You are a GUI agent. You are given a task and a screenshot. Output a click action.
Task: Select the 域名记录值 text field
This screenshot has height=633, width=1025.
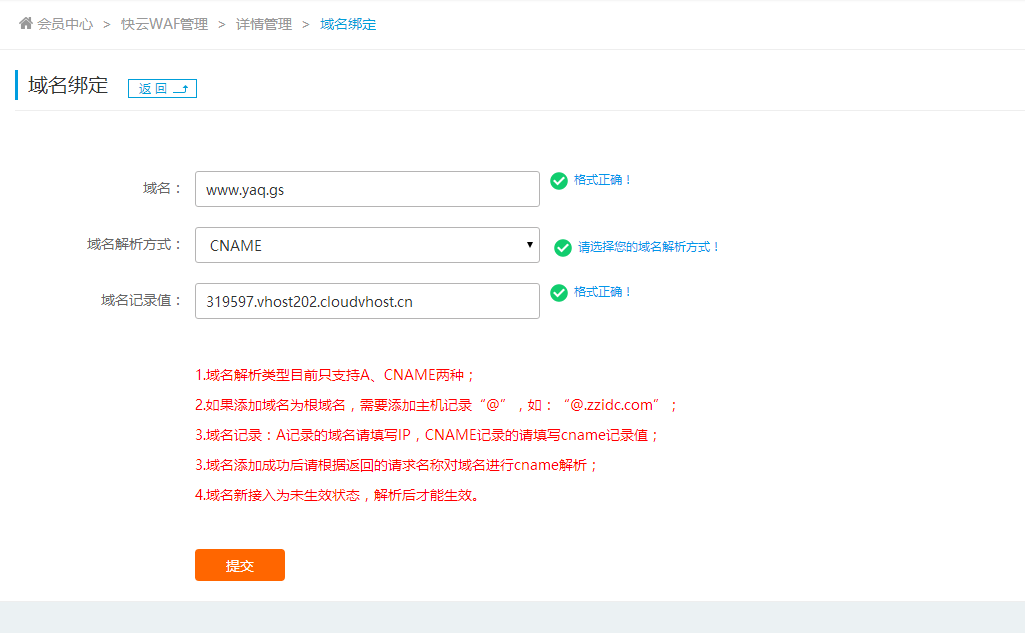pyautogui.click(x=367, y=300)
